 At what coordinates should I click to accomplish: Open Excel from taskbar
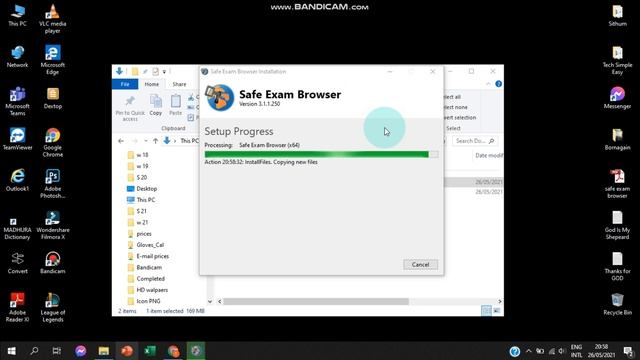click(x=150, y=351)
